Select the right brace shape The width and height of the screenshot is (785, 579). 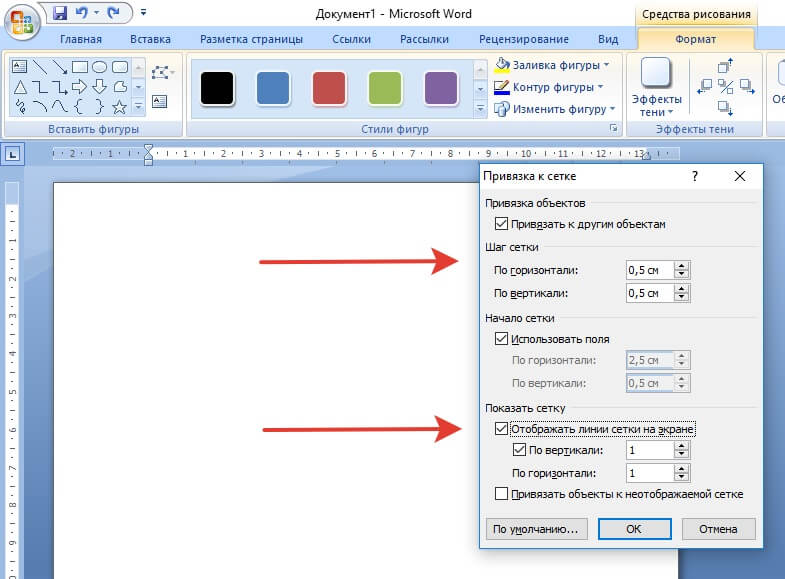100,106
